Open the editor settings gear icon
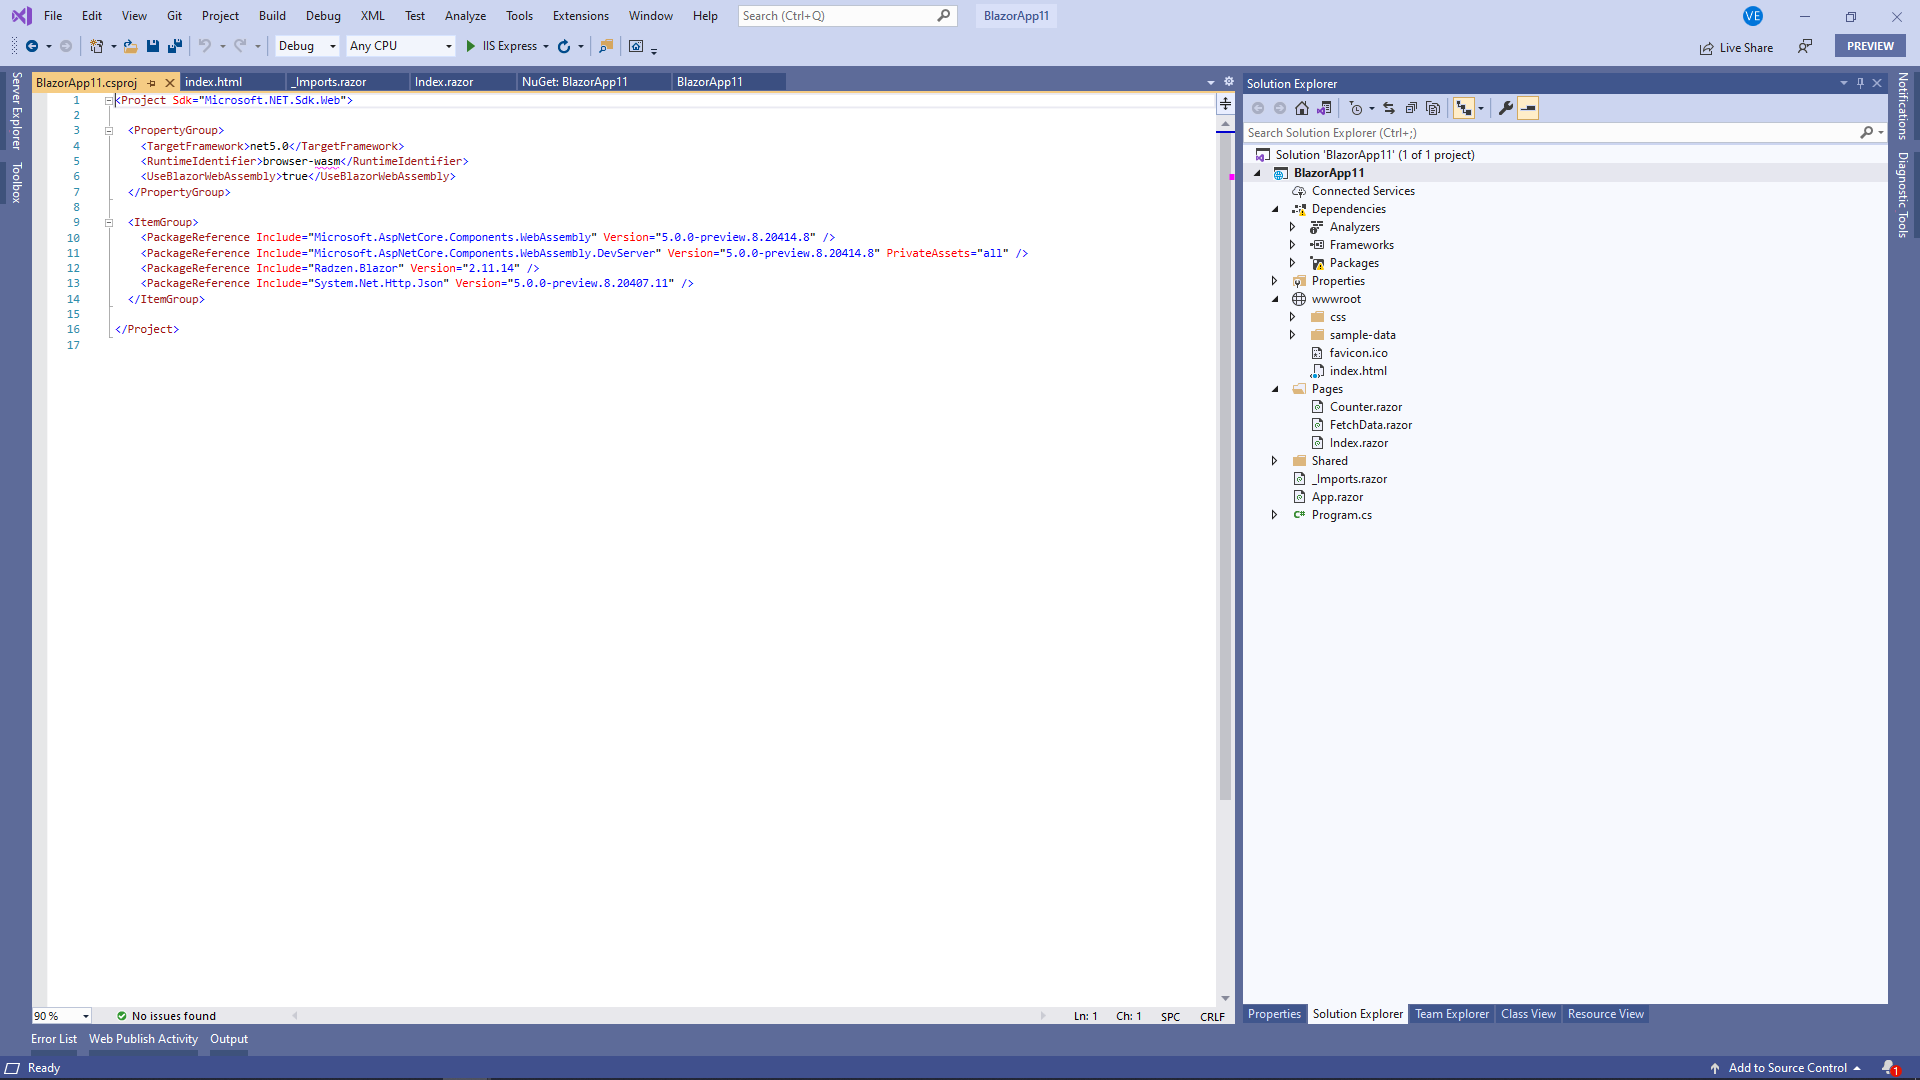 click(1229, 82)
